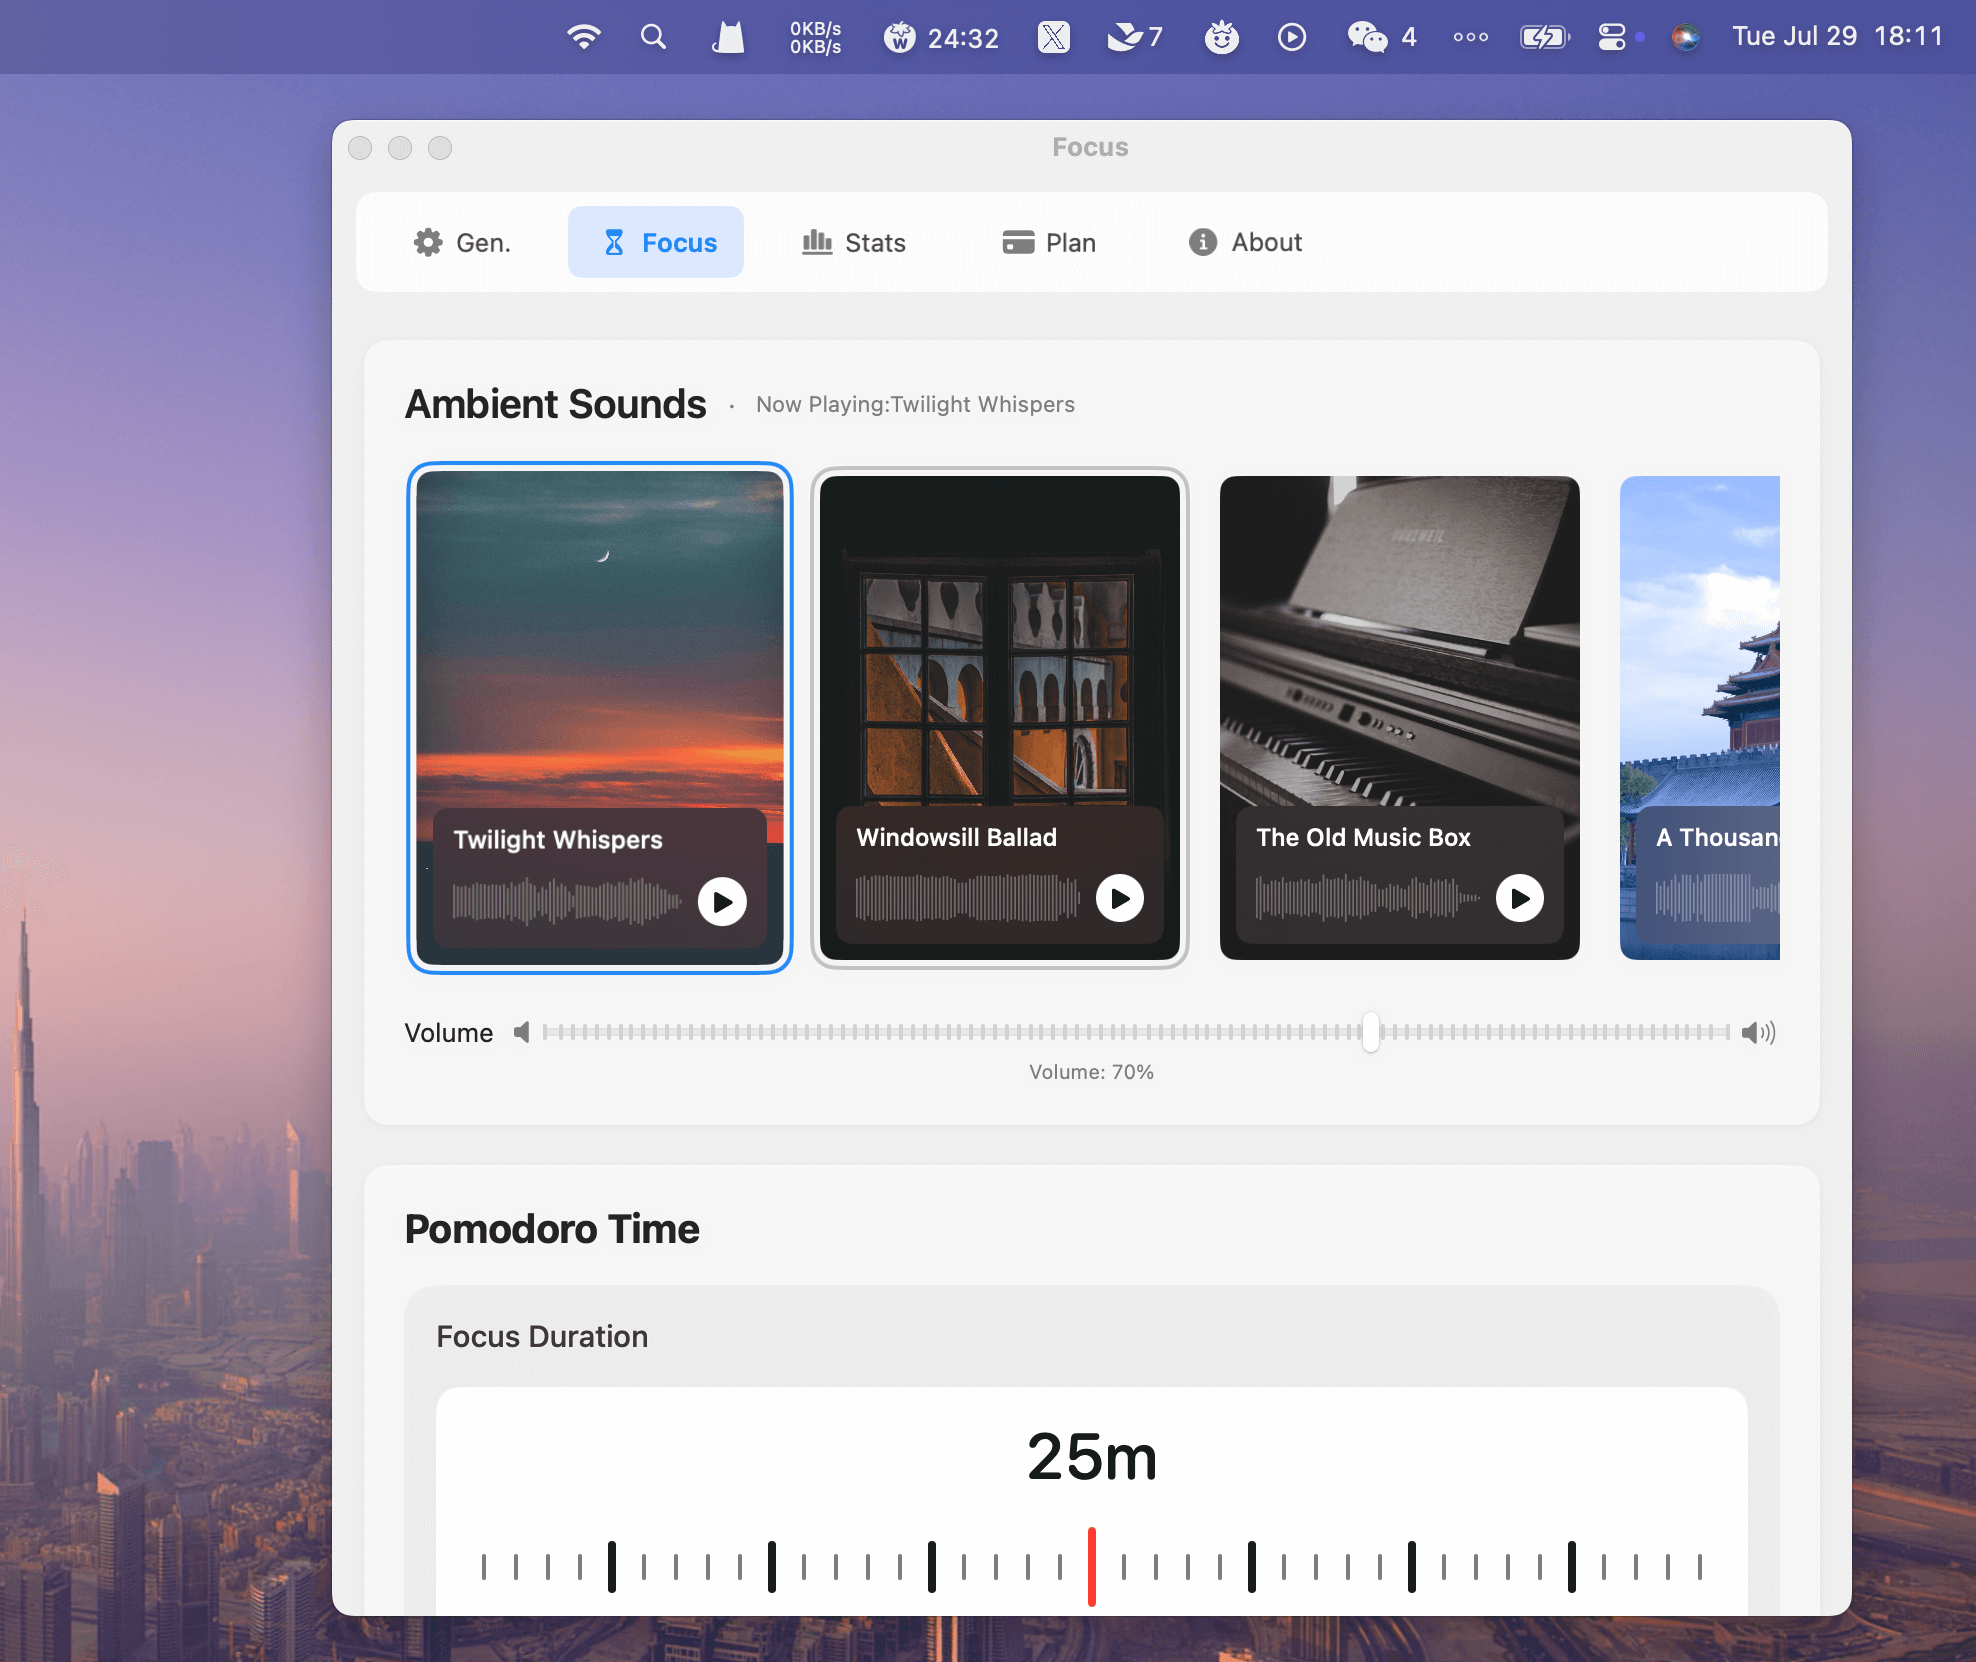This screenshot has height=1662, width=1976.
Task: Open Spotlight search in menu bar
Action: (653, 37)
